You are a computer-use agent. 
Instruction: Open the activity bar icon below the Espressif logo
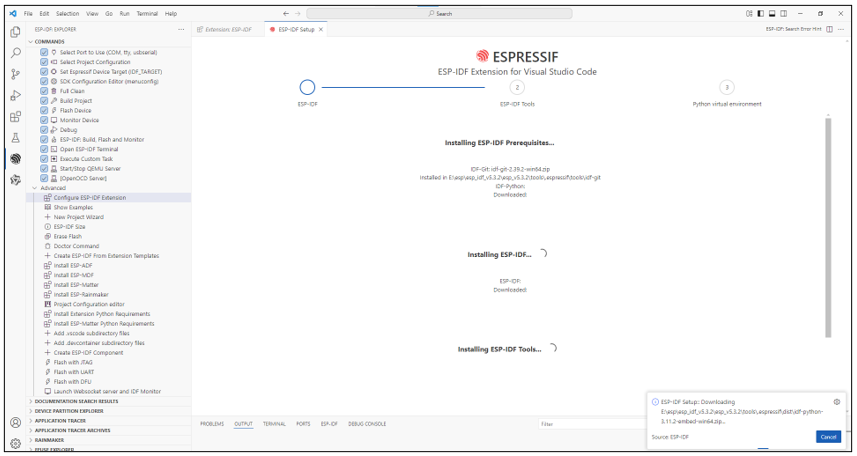[x=15, y=180]
